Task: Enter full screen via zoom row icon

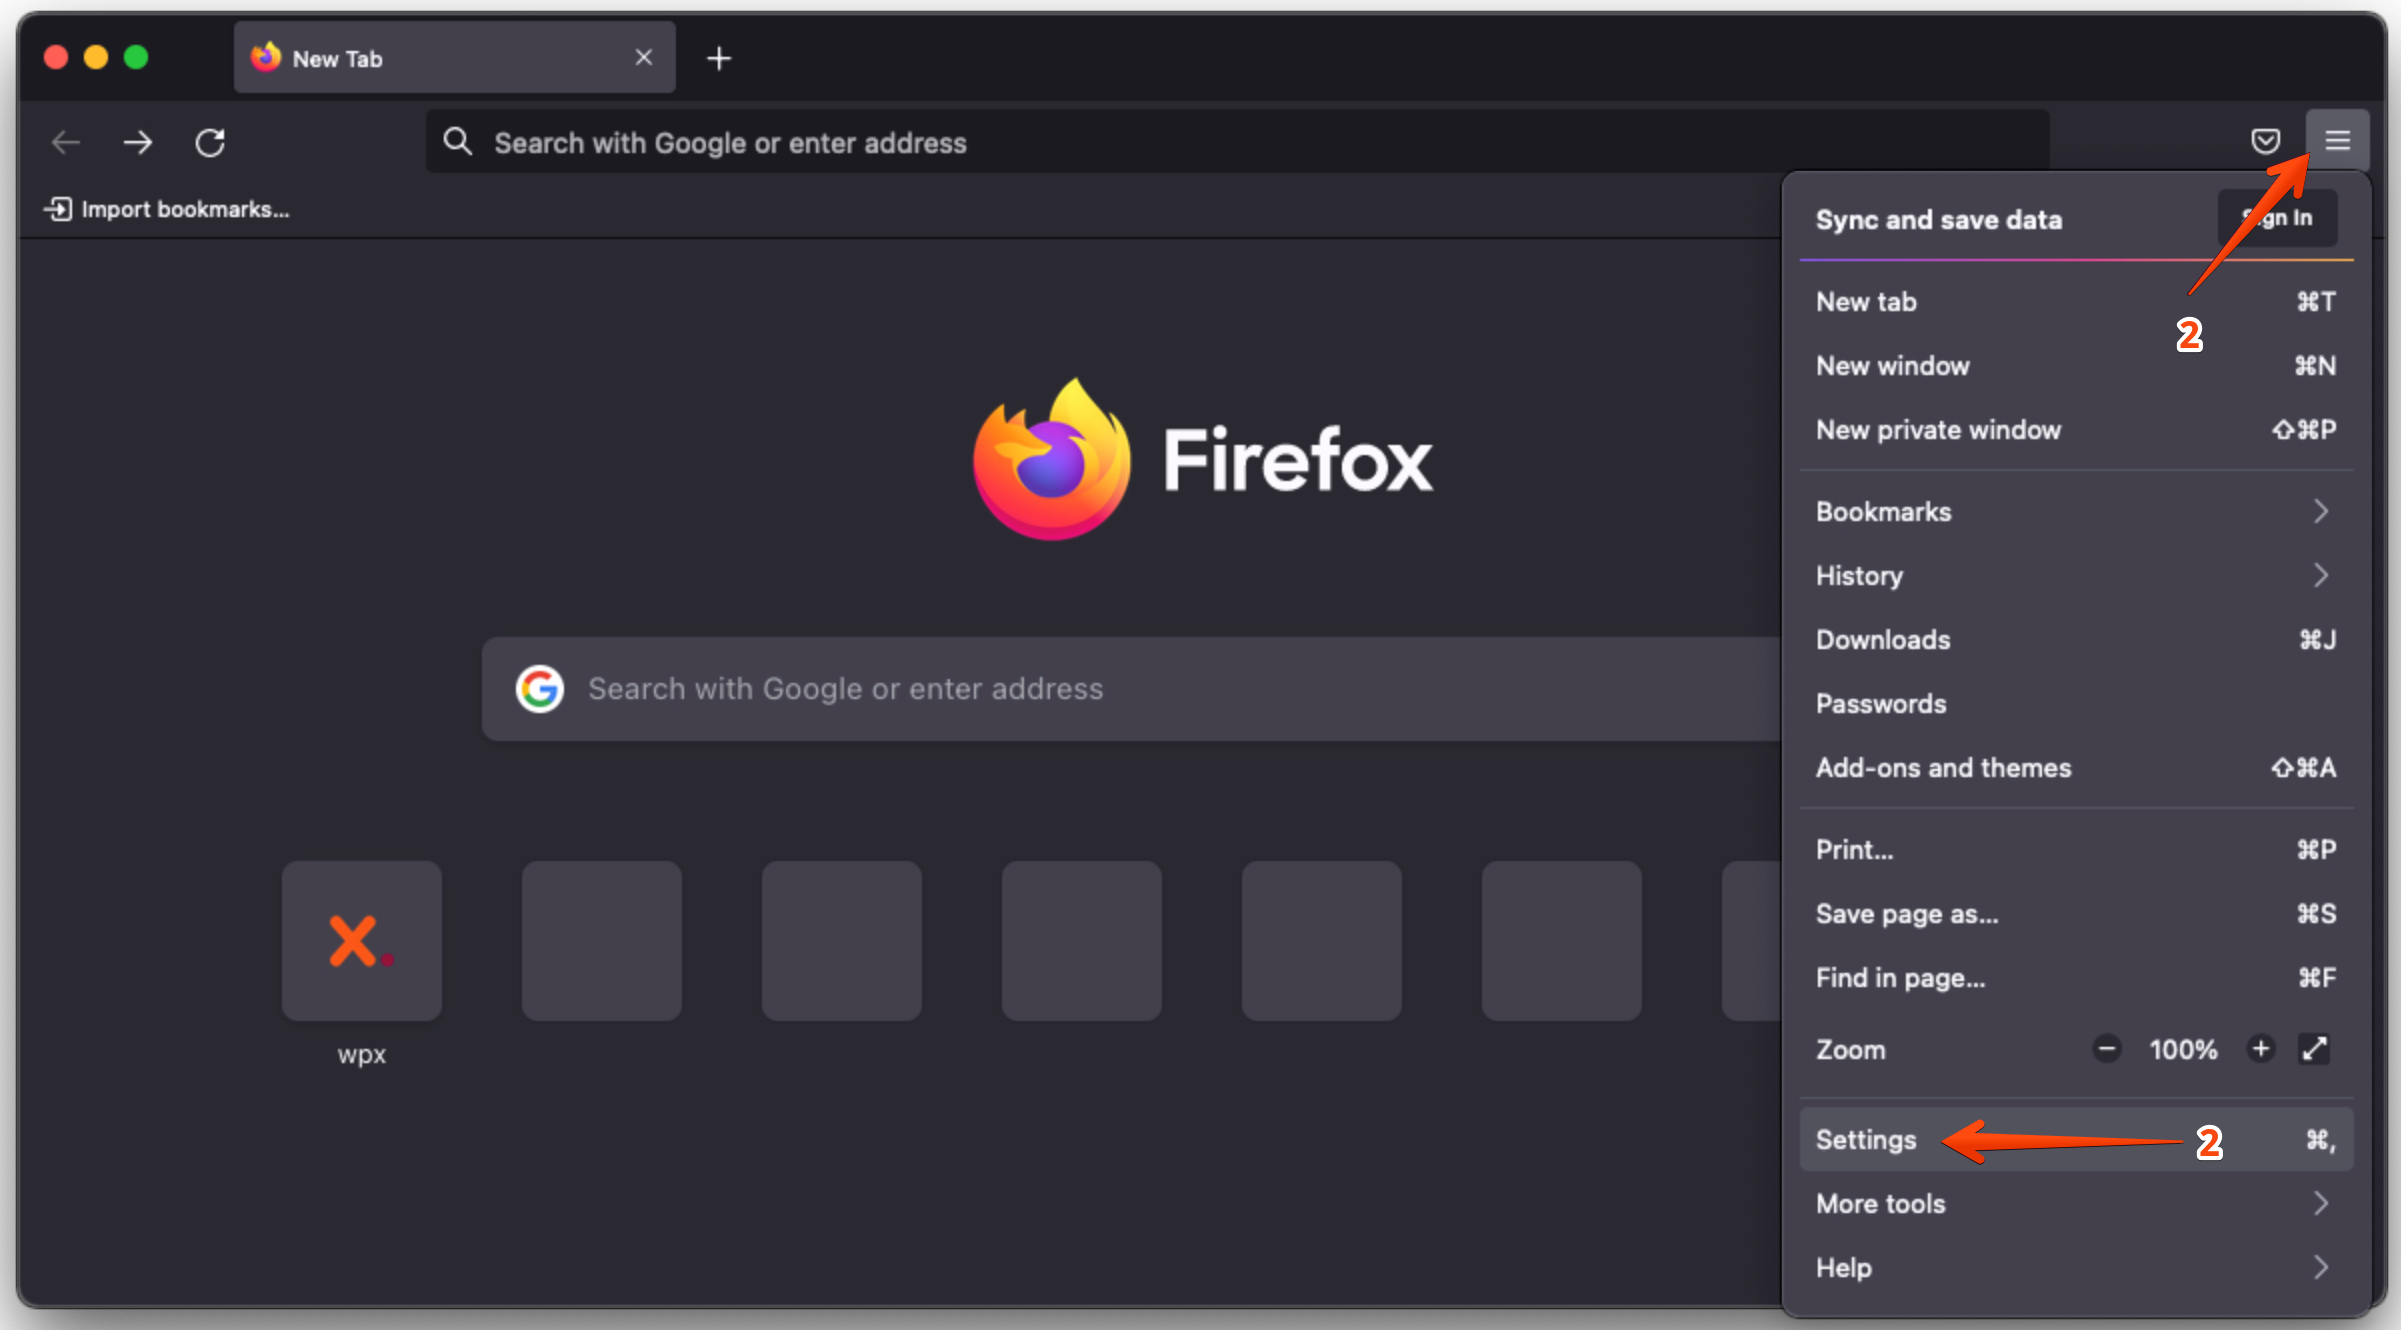Action: pyautogui.click(x=2314, y=1049)
